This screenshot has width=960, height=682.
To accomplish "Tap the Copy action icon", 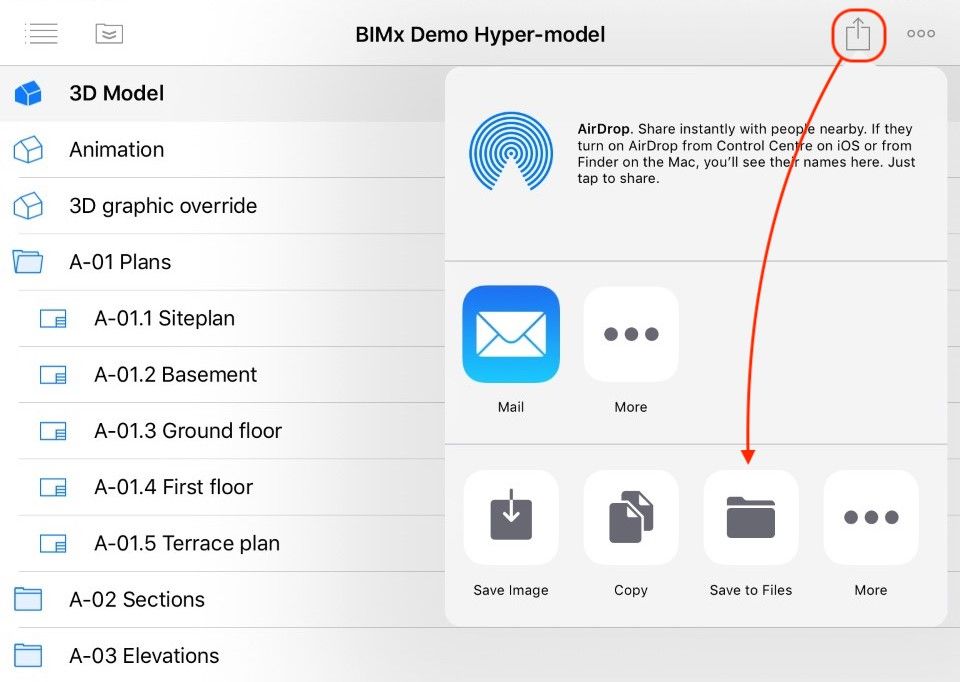I will coord(631,517).
